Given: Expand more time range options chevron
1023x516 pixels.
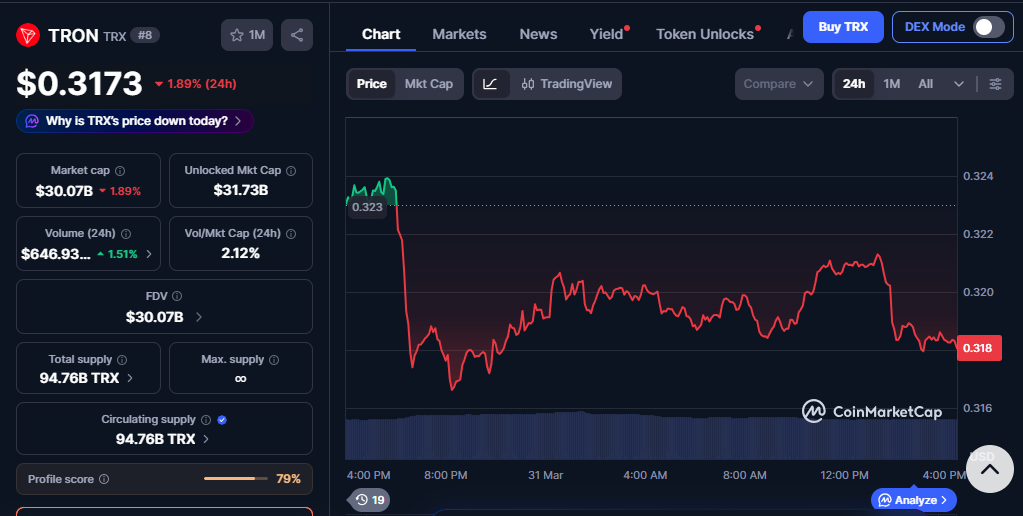Looking at the screenshot, I should pyautogui.click(x=959, y=84).
